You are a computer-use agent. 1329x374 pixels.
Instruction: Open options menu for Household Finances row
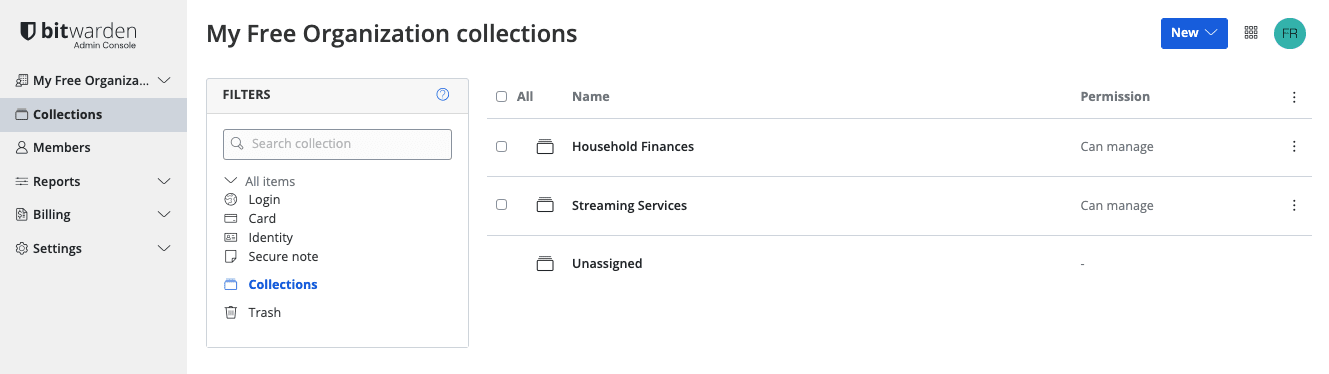1294,147
